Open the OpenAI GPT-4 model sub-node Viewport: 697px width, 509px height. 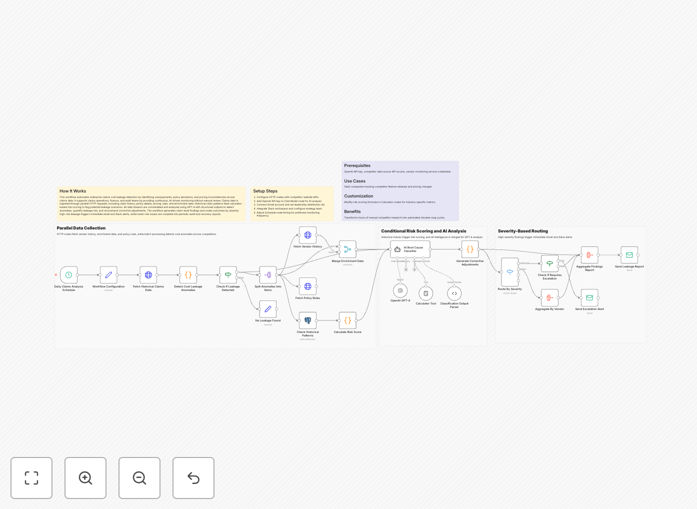400,291
